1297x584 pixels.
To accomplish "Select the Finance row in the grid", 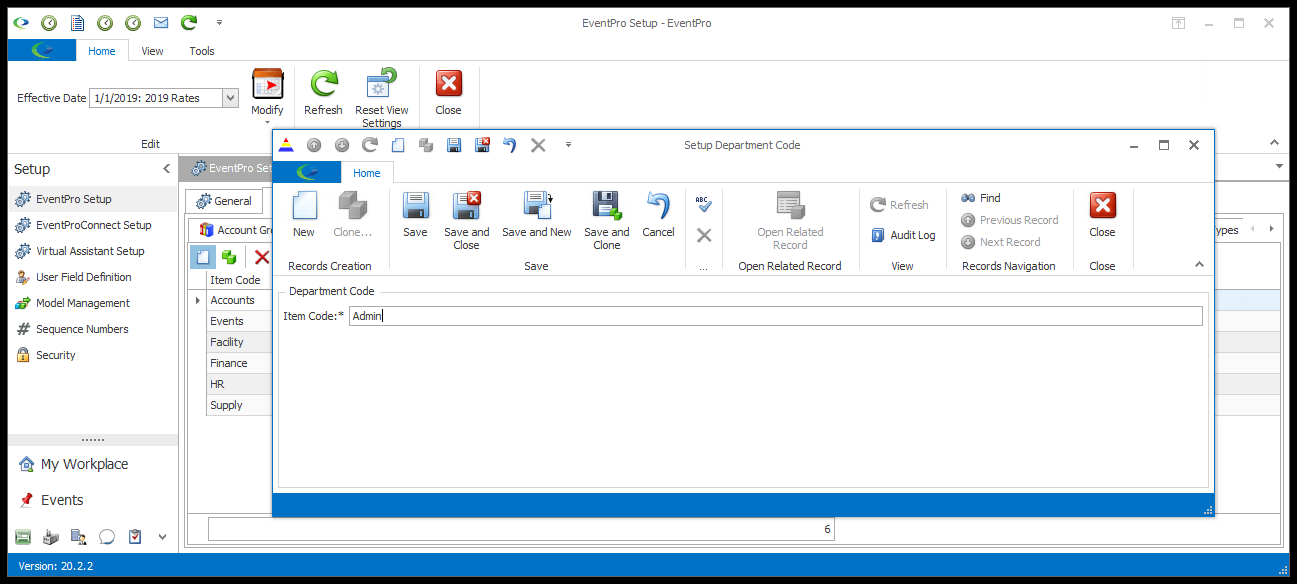I will (x=238, y=363).
